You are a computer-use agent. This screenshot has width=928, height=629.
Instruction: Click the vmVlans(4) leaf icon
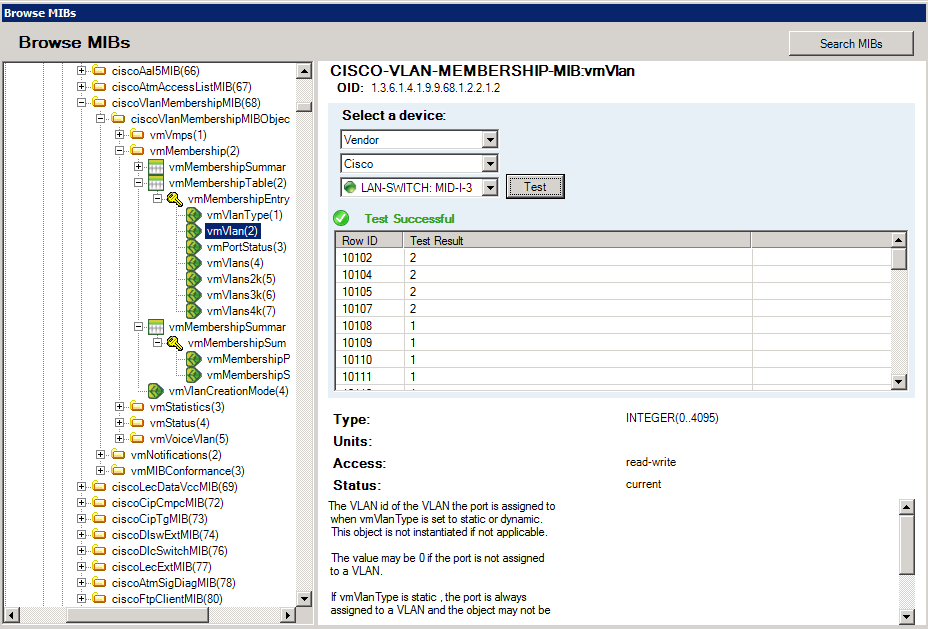coord(194,263)
